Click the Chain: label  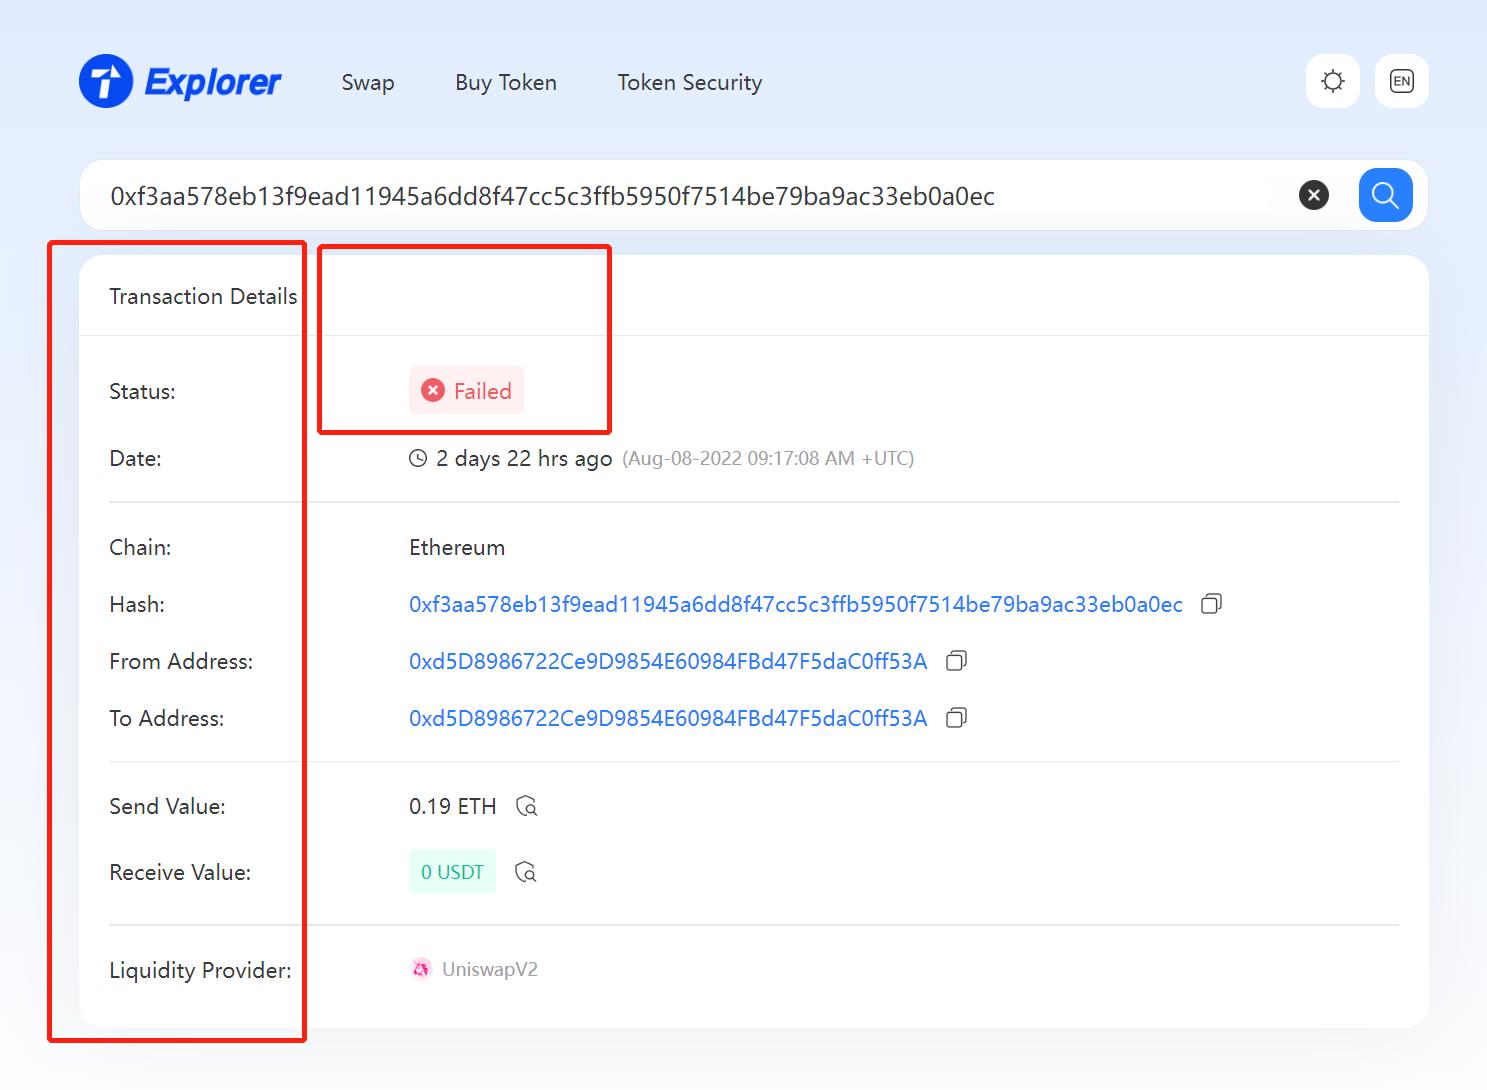[x=140, y=547]
